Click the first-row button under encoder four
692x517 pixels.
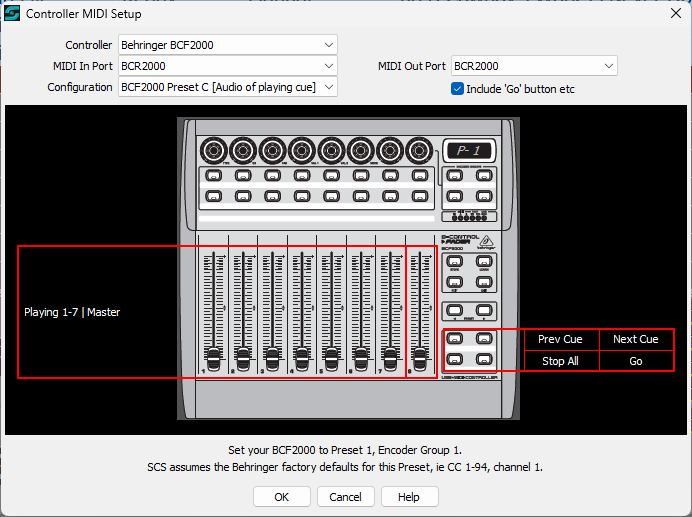click(302, 176)
